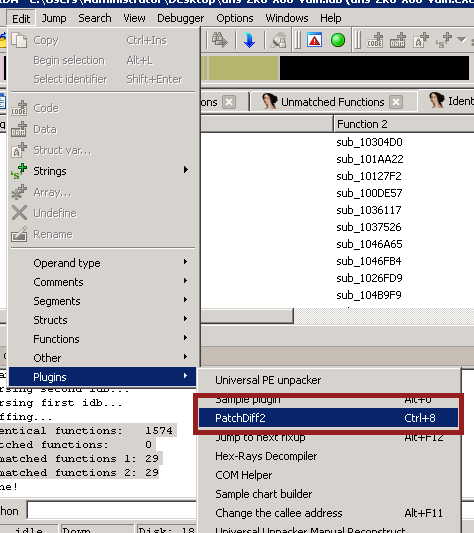Open the Search menu
The height and width of the screenshot is (533, 474).
[x=95, y=18]
